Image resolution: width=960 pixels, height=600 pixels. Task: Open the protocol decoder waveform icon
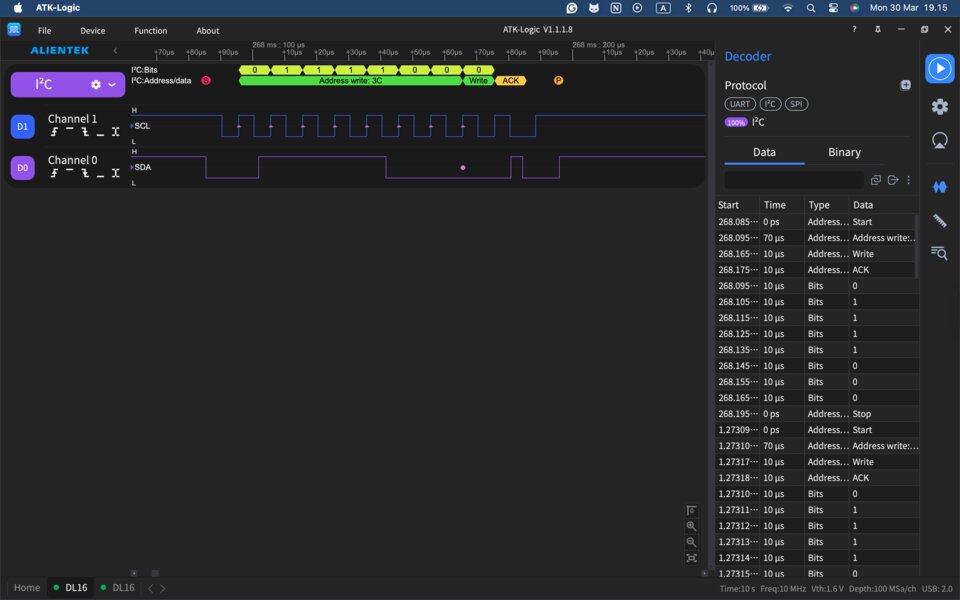click(x=939, y=187)
